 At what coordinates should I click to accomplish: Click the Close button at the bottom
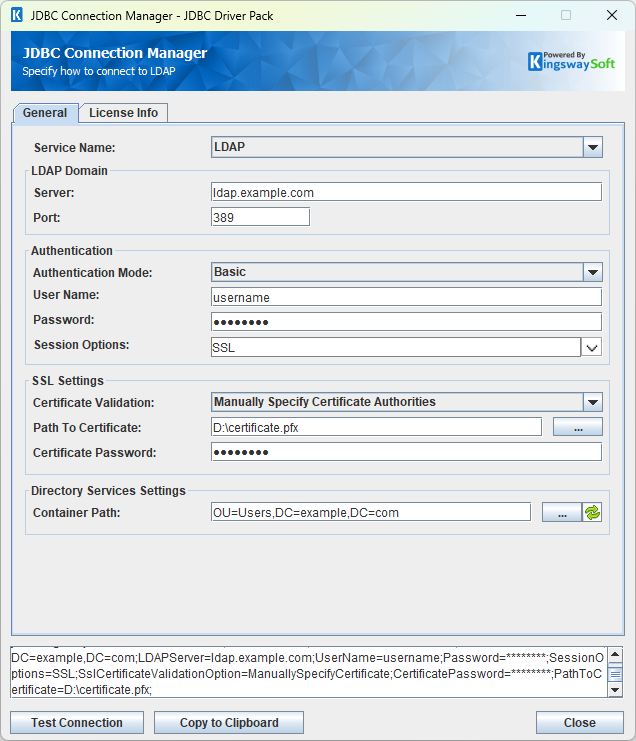tap(579, 722)
